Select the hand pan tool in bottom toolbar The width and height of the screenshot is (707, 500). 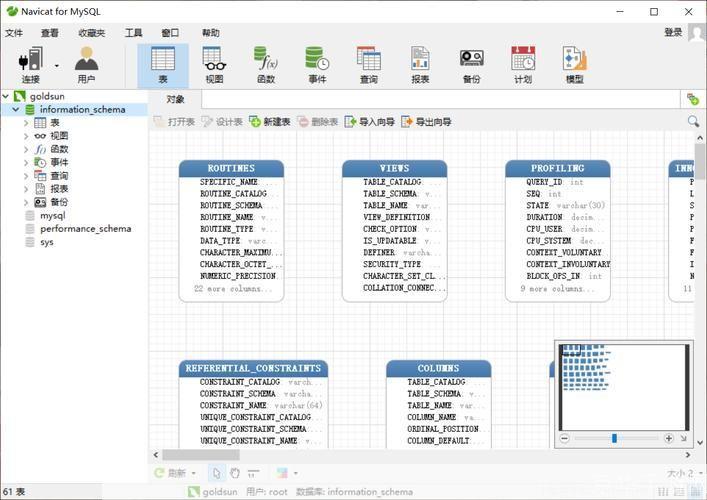pos(234,473)
